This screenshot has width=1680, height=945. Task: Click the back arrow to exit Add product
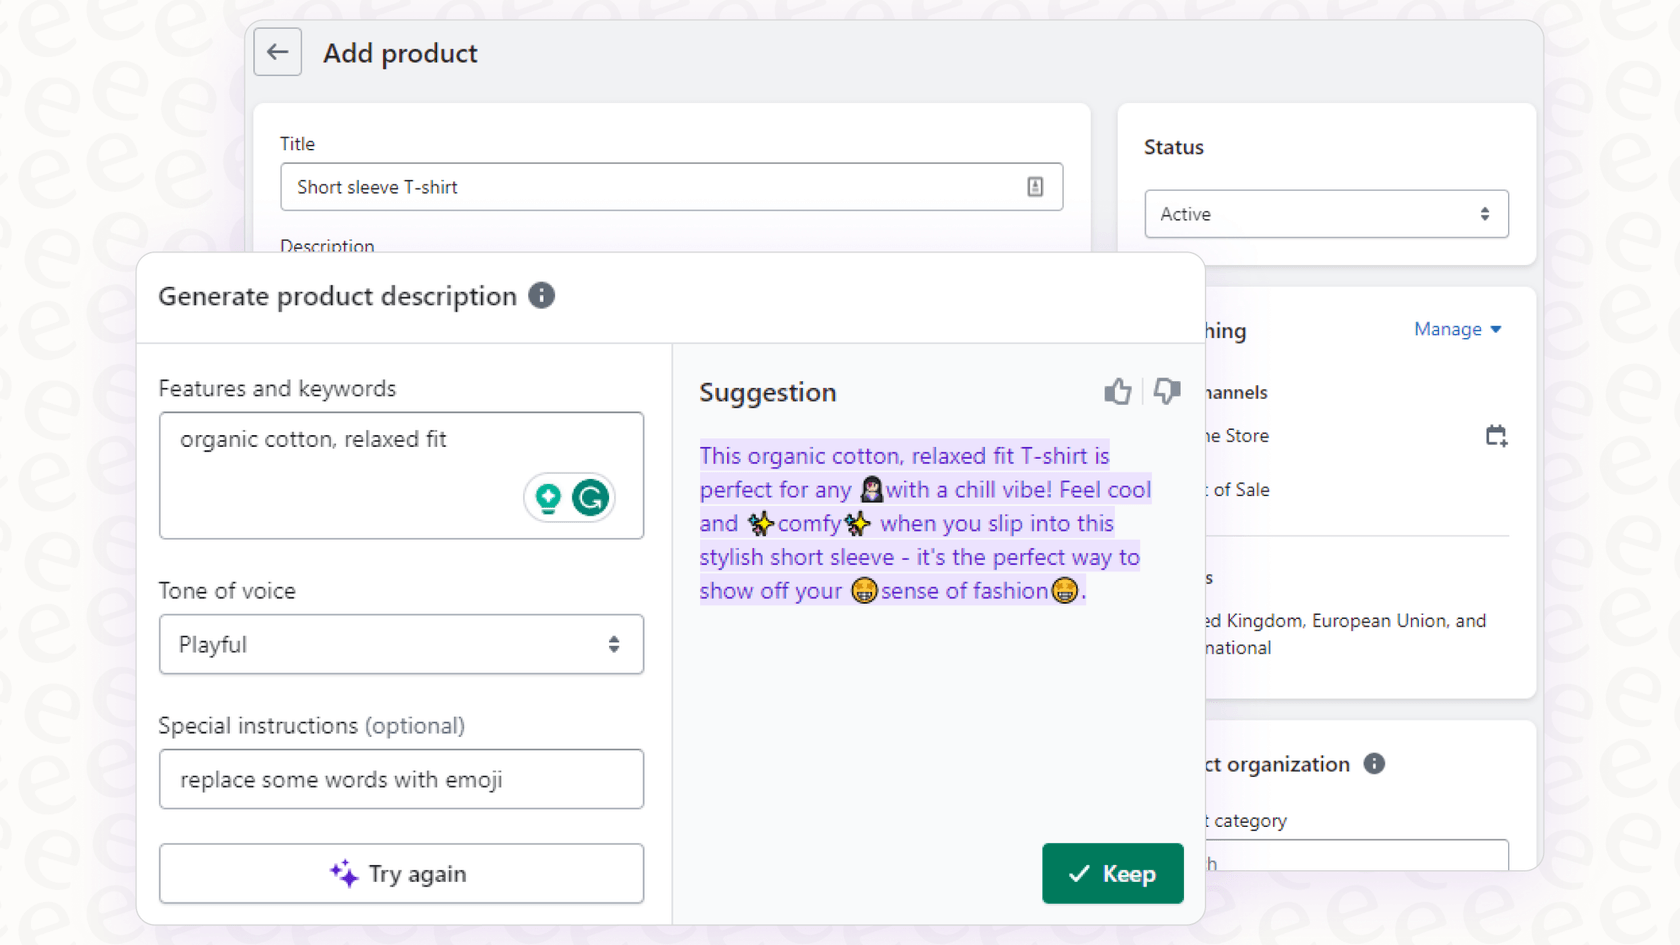(x=277, y=52)
